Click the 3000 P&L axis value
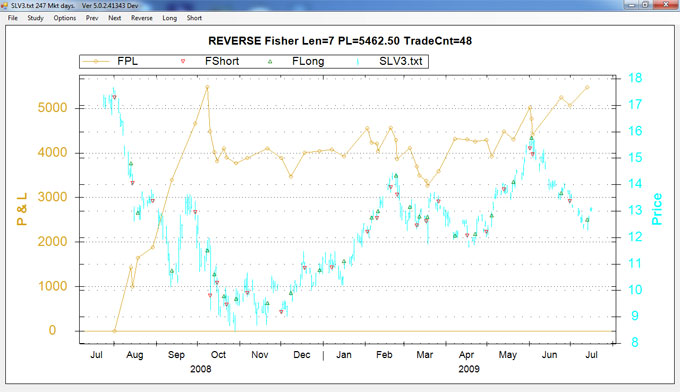680x392 pixels. coord(52,197)
